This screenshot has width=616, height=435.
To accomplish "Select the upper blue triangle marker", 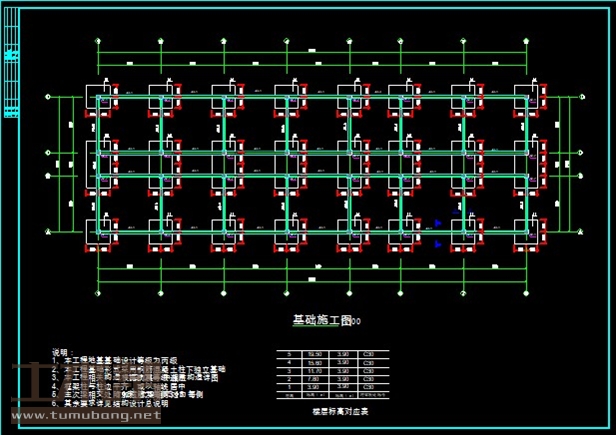I will pos(439,223).
